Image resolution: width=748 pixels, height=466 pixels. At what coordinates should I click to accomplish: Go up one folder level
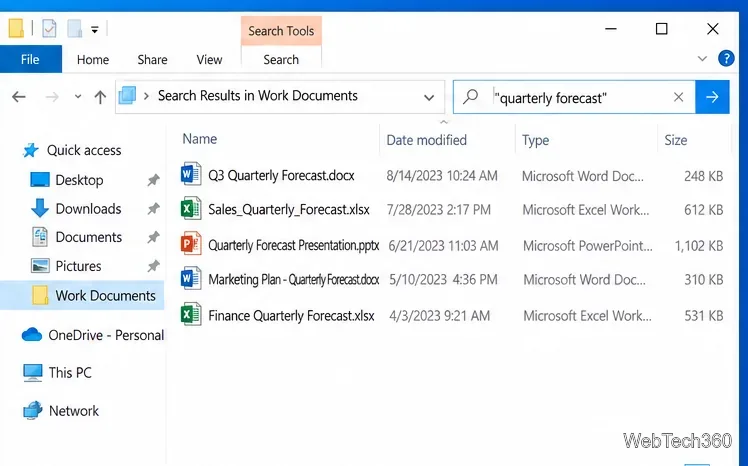(100, 97)
